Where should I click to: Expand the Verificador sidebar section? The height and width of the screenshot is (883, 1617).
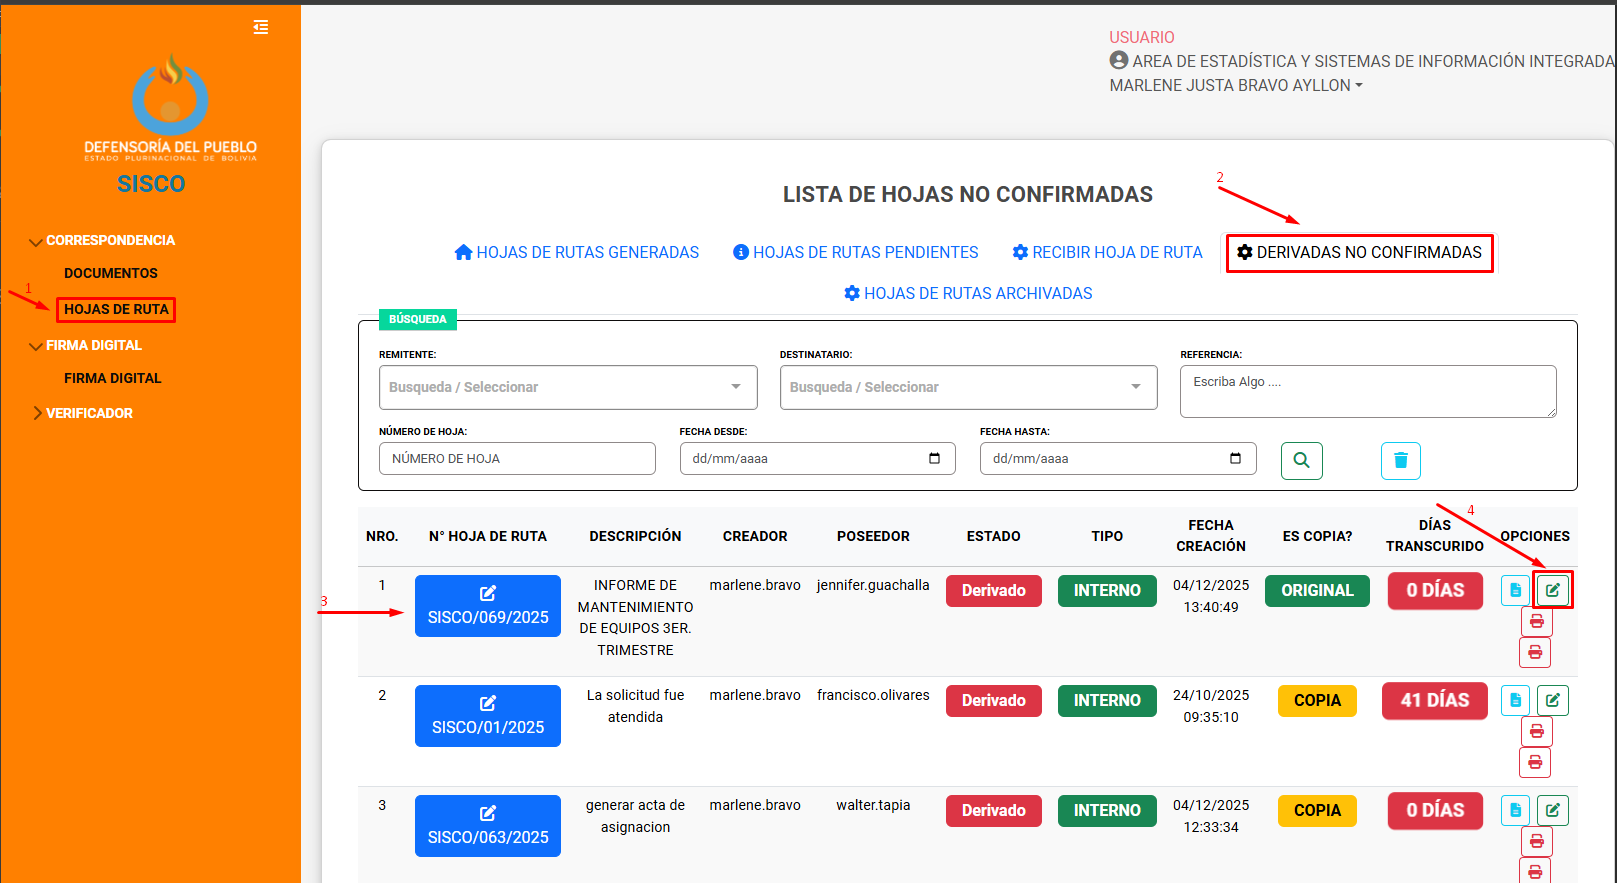89,413
